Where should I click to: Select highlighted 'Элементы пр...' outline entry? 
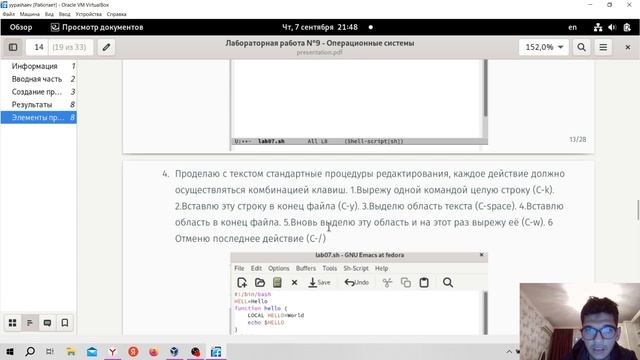(38, 118)
